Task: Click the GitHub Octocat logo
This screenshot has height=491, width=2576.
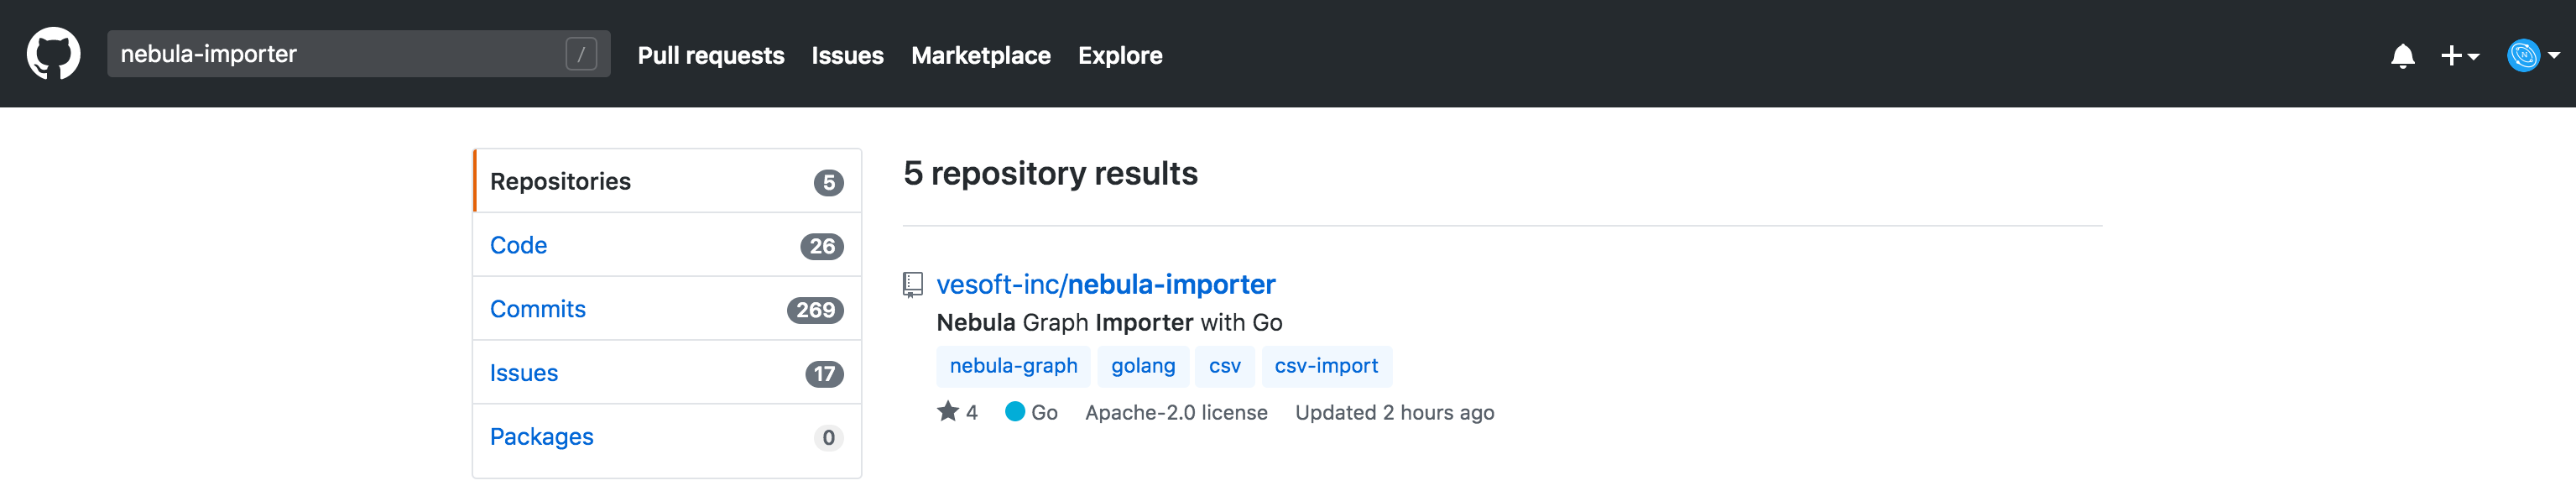Action: pos(53,54)
